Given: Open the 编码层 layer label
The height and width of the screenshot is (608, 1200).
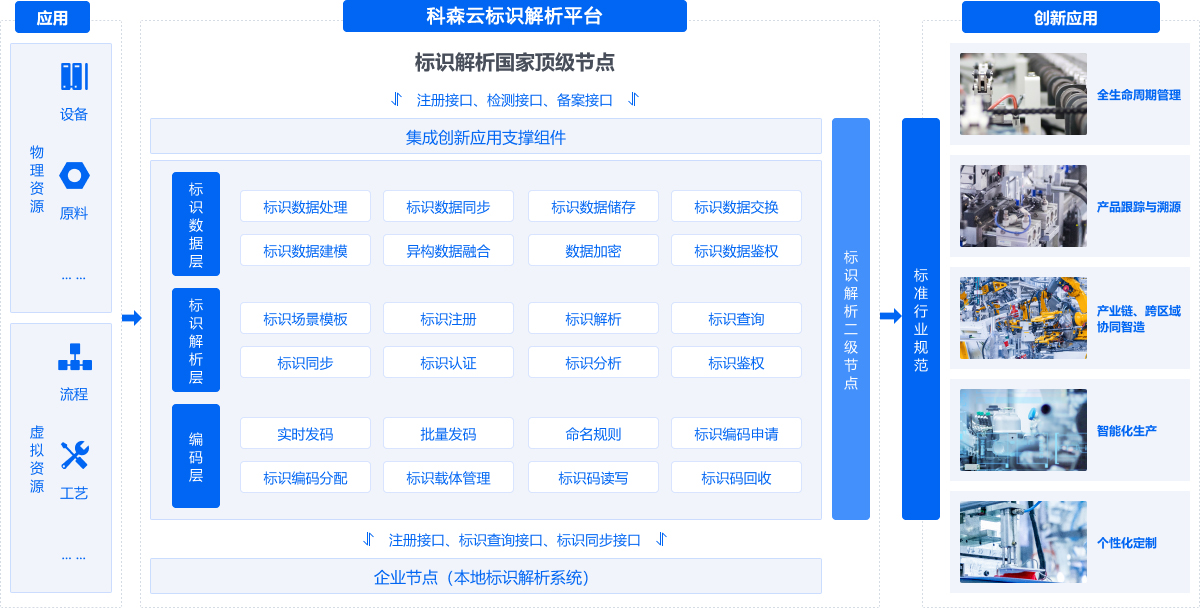Looking at the screenshot, I should tap(196, 456).
